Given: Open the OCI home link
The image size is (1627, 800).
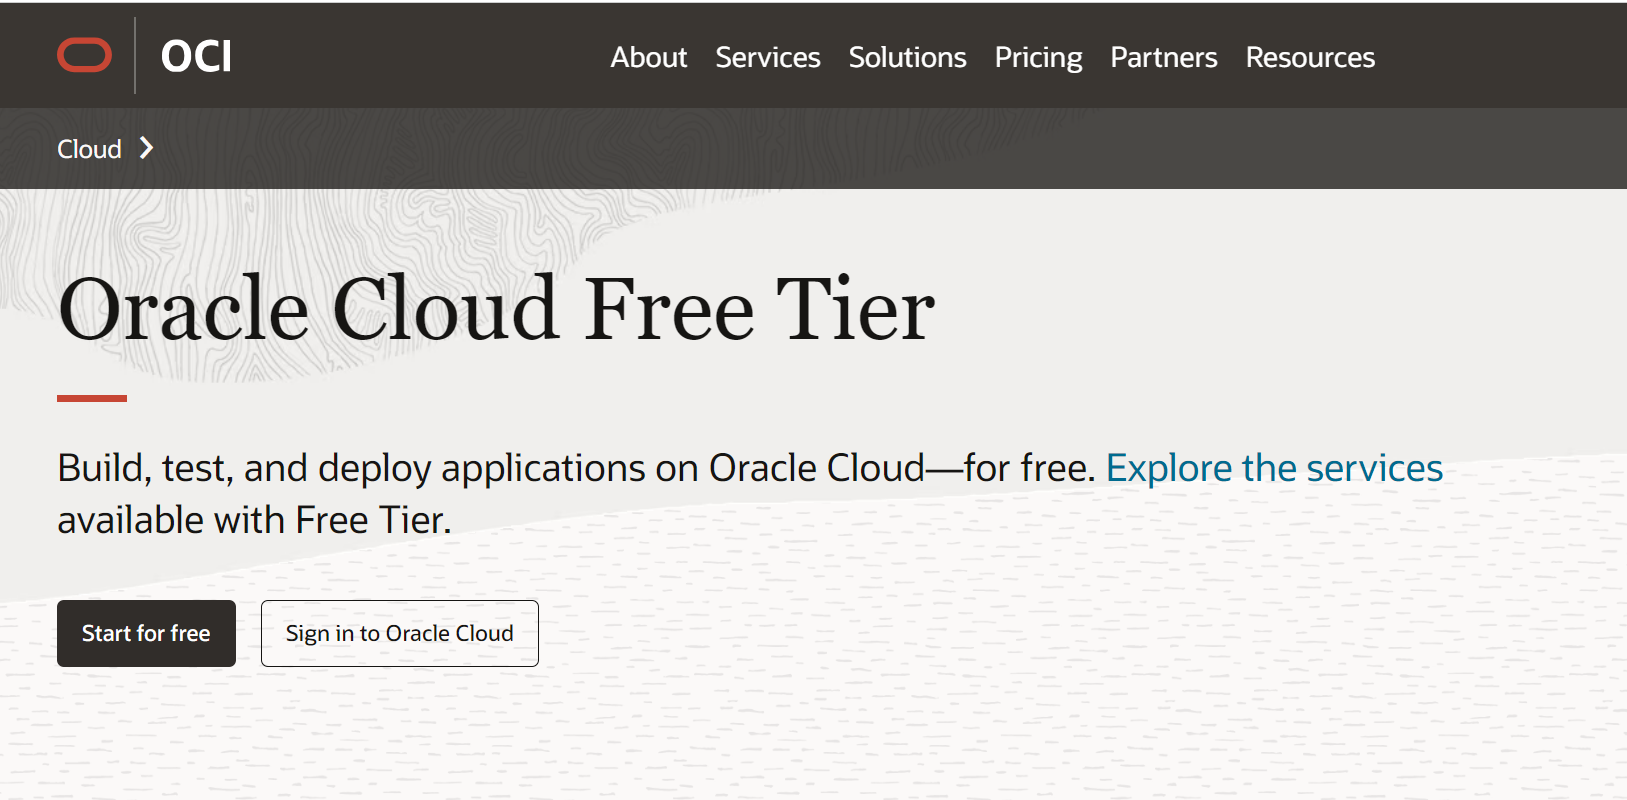Looking at the screenshot, I should click(196, 57).
